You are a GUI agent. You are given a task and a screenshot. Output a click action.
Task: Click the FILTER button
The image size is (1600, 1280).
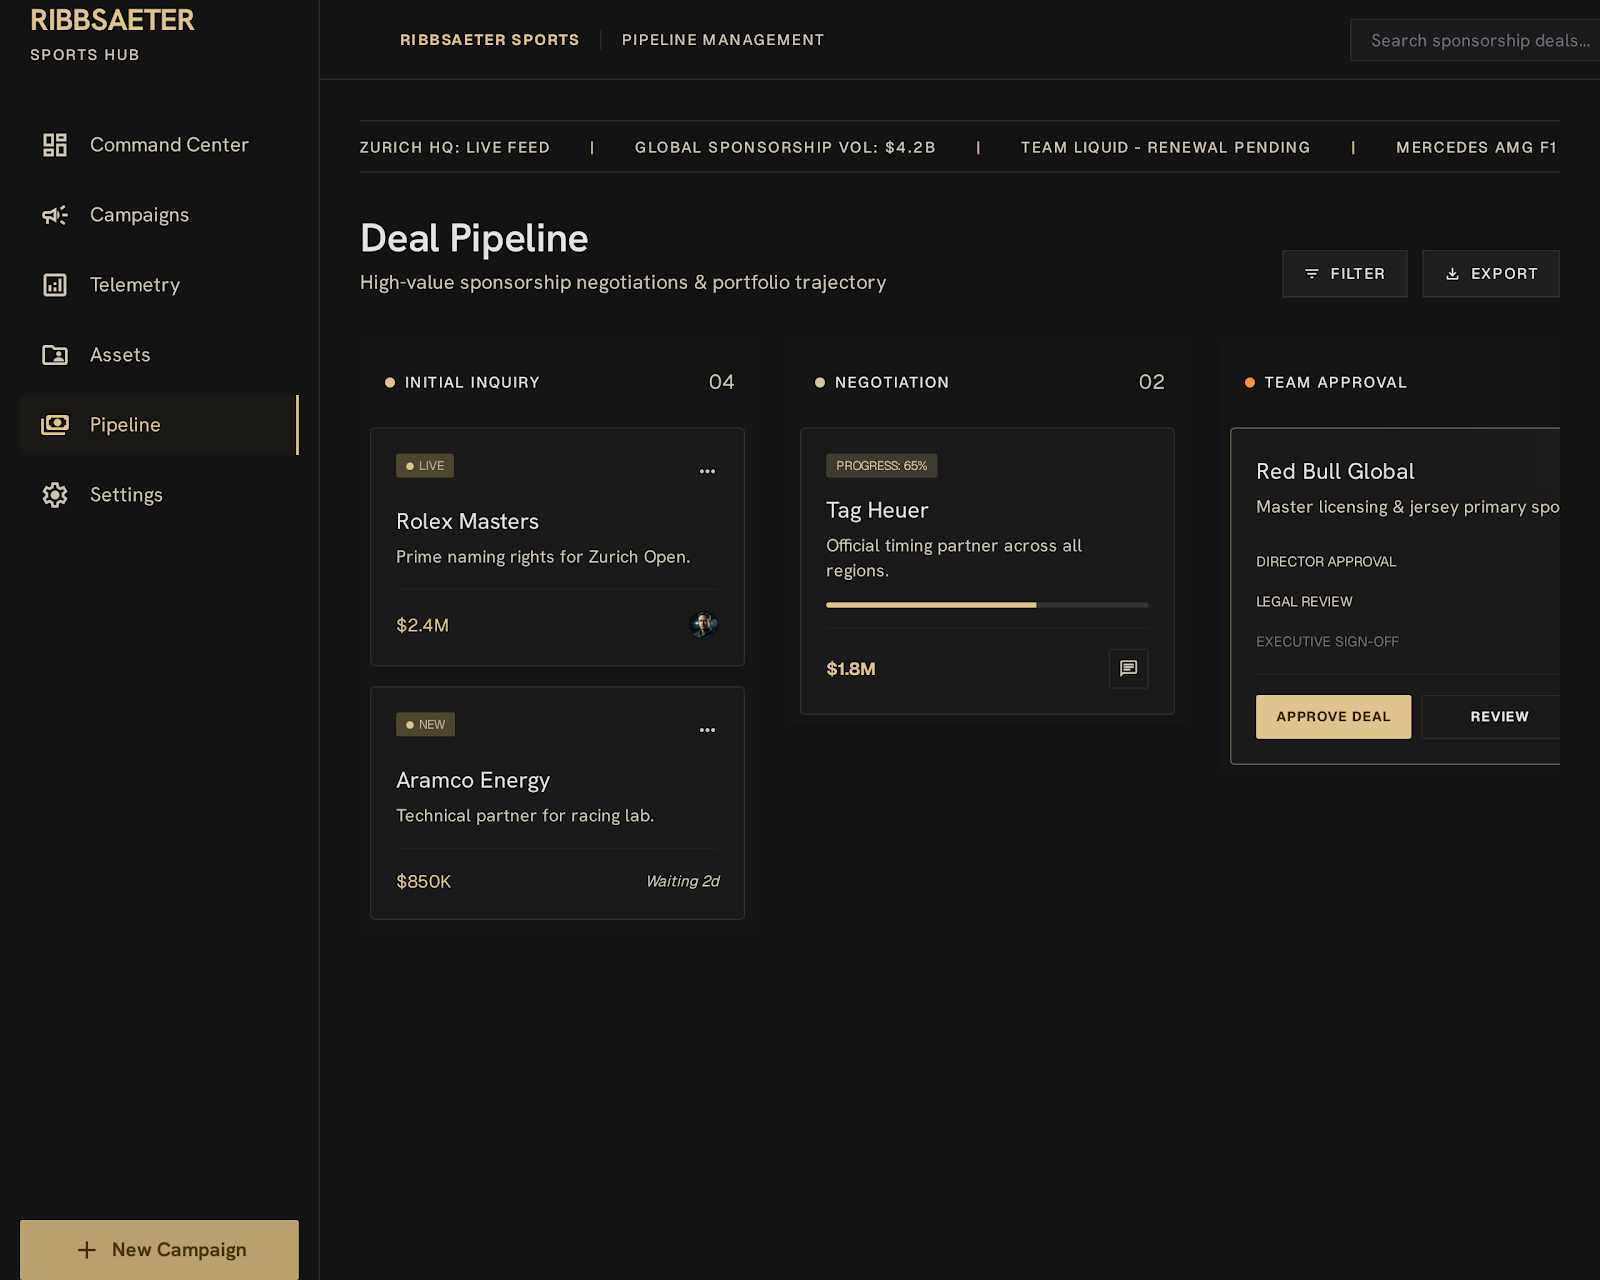pyautogui.click(x=1344, y=274)
